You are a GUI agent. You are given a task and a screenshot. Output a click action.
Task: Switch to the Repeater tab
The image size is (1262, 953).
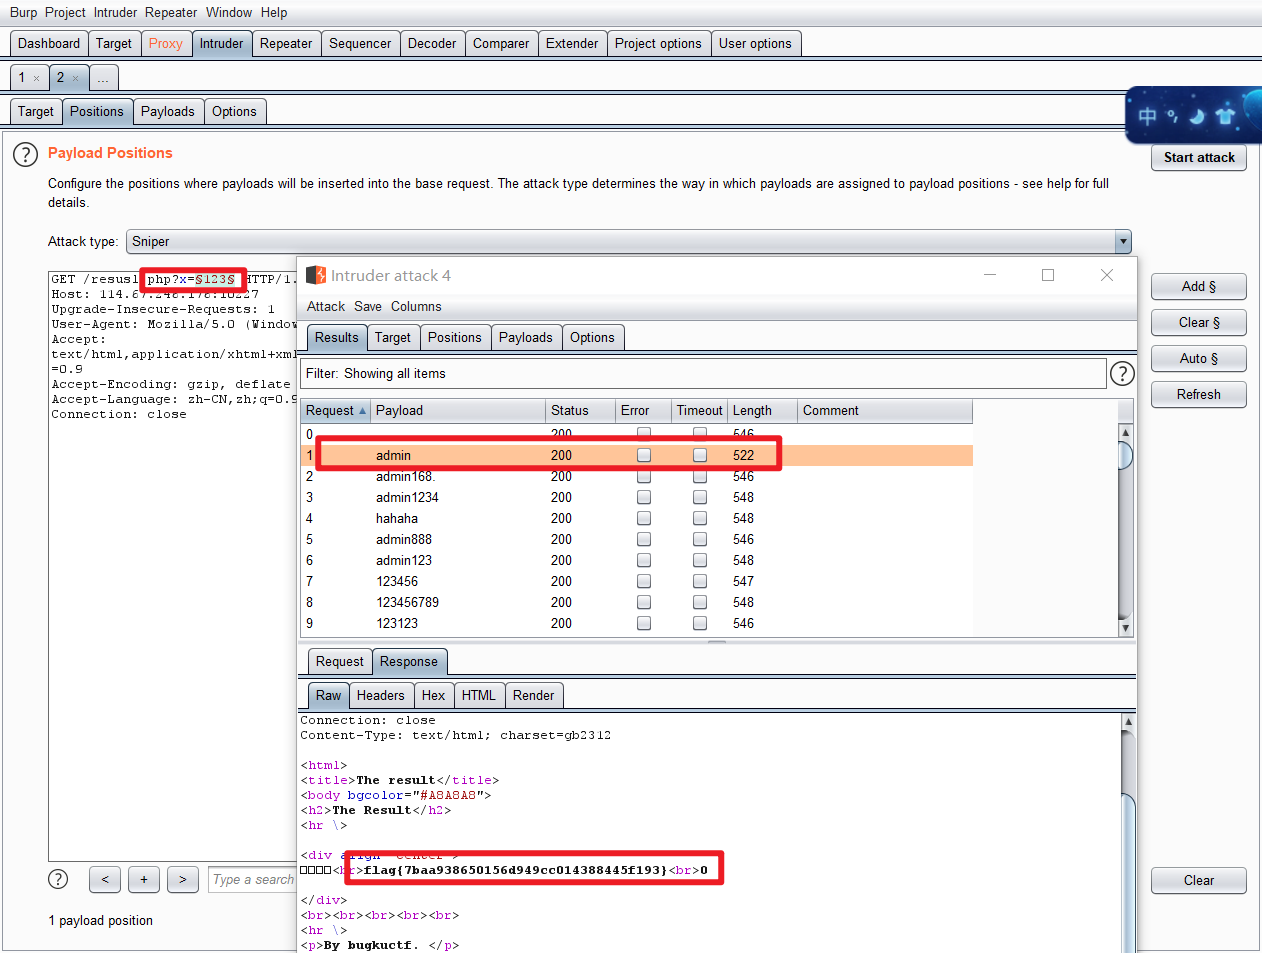pos(286,44)
